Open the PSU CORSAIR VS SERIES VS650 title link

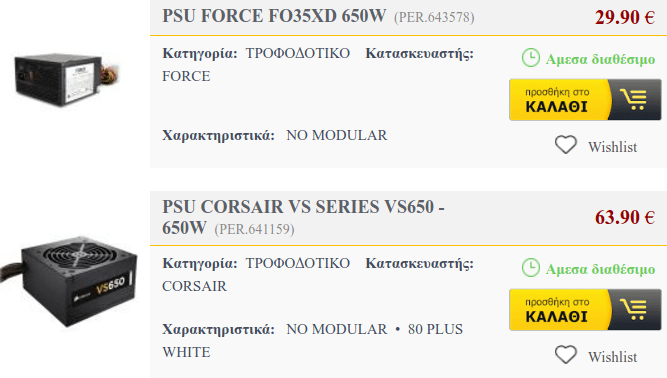click(303, 217)
